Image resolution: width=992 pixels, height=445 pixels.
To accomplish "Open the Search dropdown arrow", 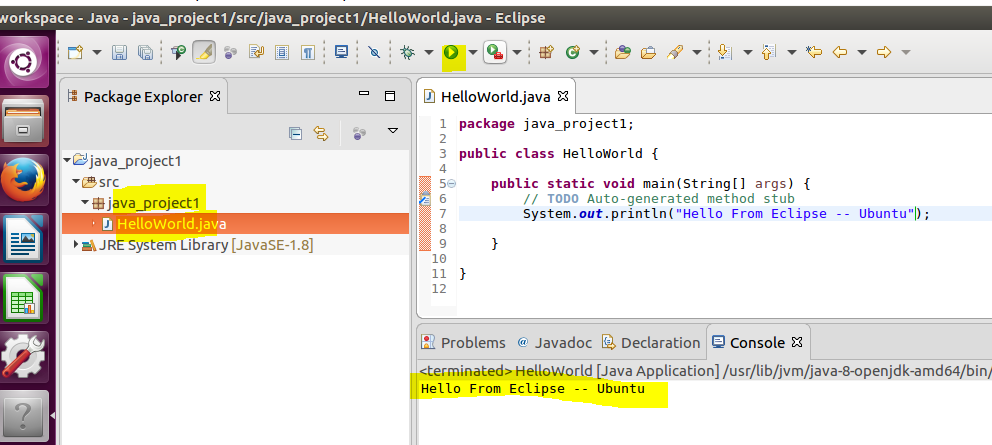I will tap(697, 53).
